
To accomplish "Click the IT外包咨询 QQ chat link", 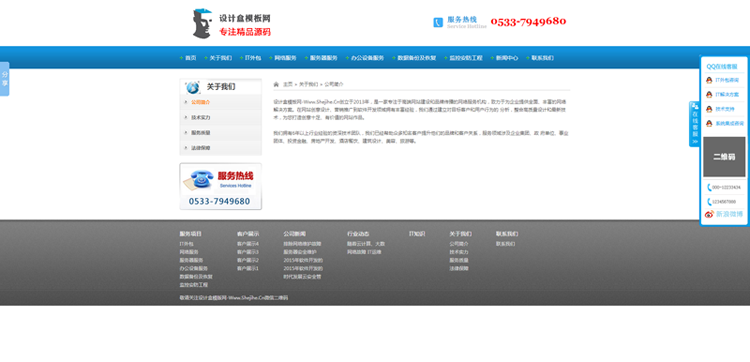I will (727, 80).
